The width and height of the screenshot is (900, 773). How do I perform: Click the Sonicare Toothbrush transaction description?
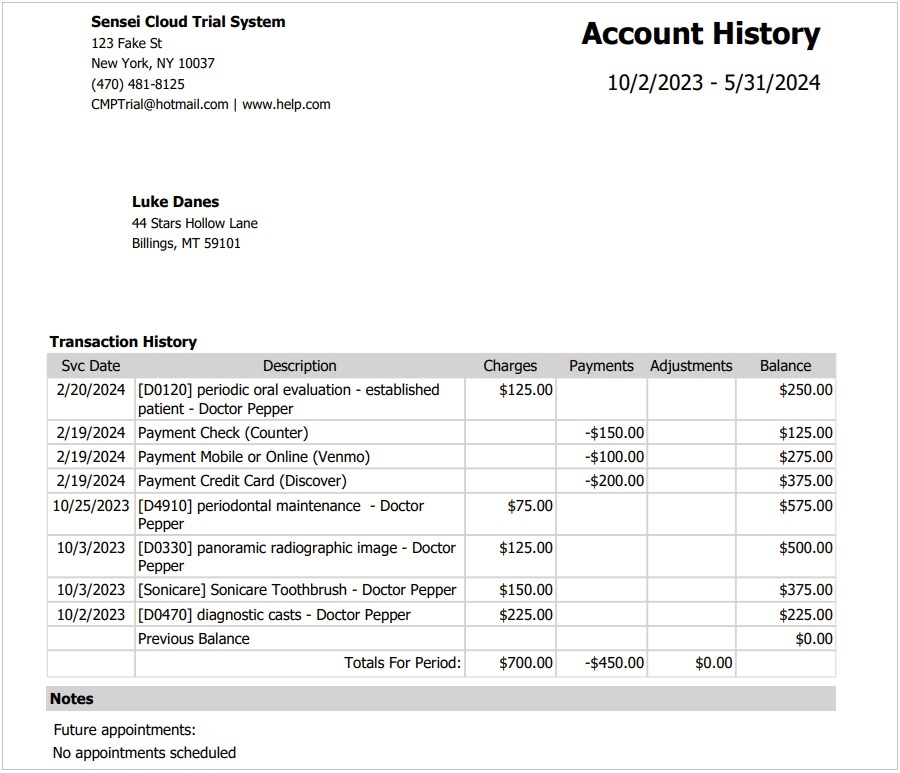[x=297, y=590]
